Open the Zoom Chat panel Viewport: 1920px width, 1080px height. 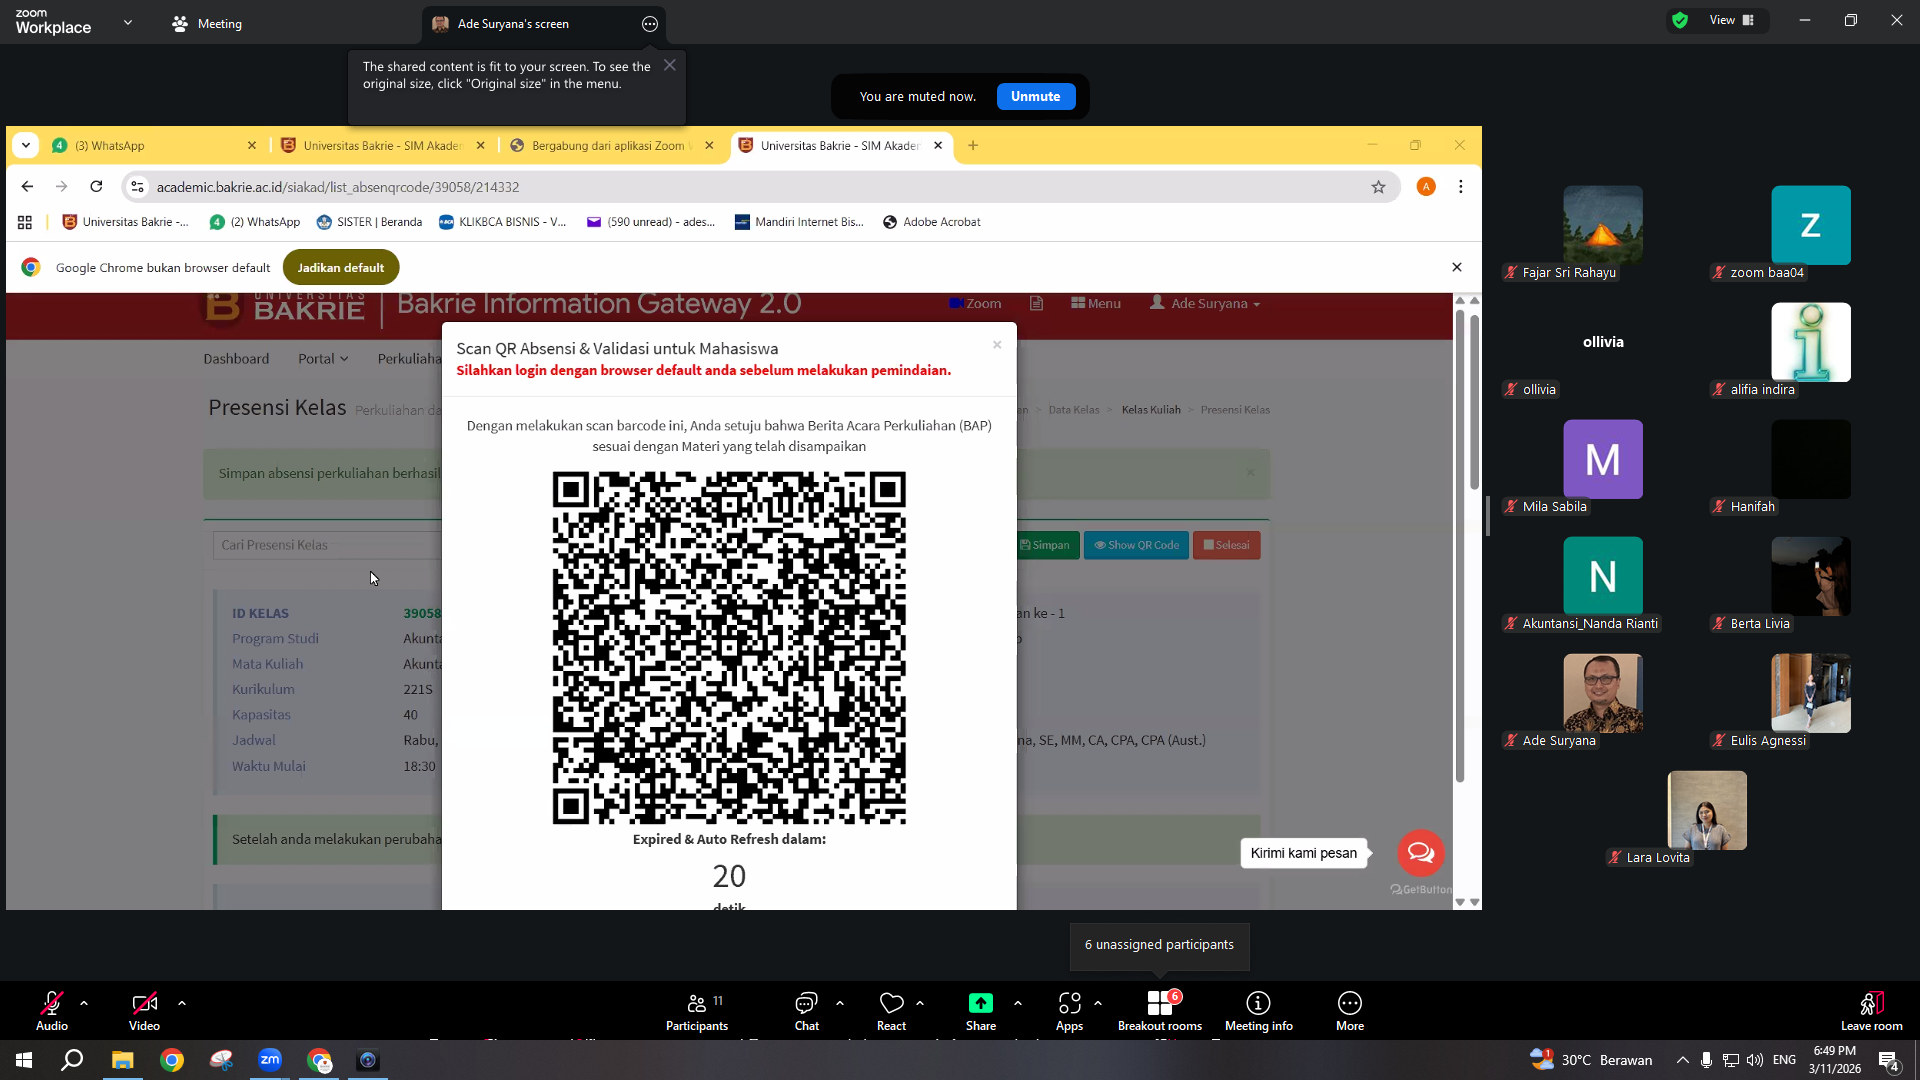806,1011
